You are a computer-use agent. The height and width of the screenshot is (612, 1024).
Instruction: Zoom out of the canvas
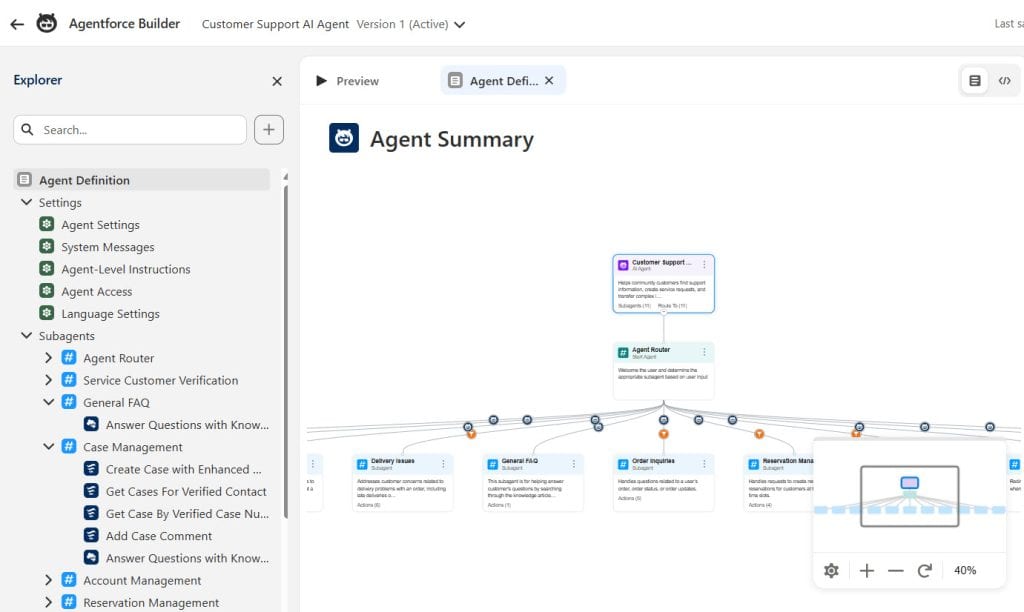pos(895,570)
